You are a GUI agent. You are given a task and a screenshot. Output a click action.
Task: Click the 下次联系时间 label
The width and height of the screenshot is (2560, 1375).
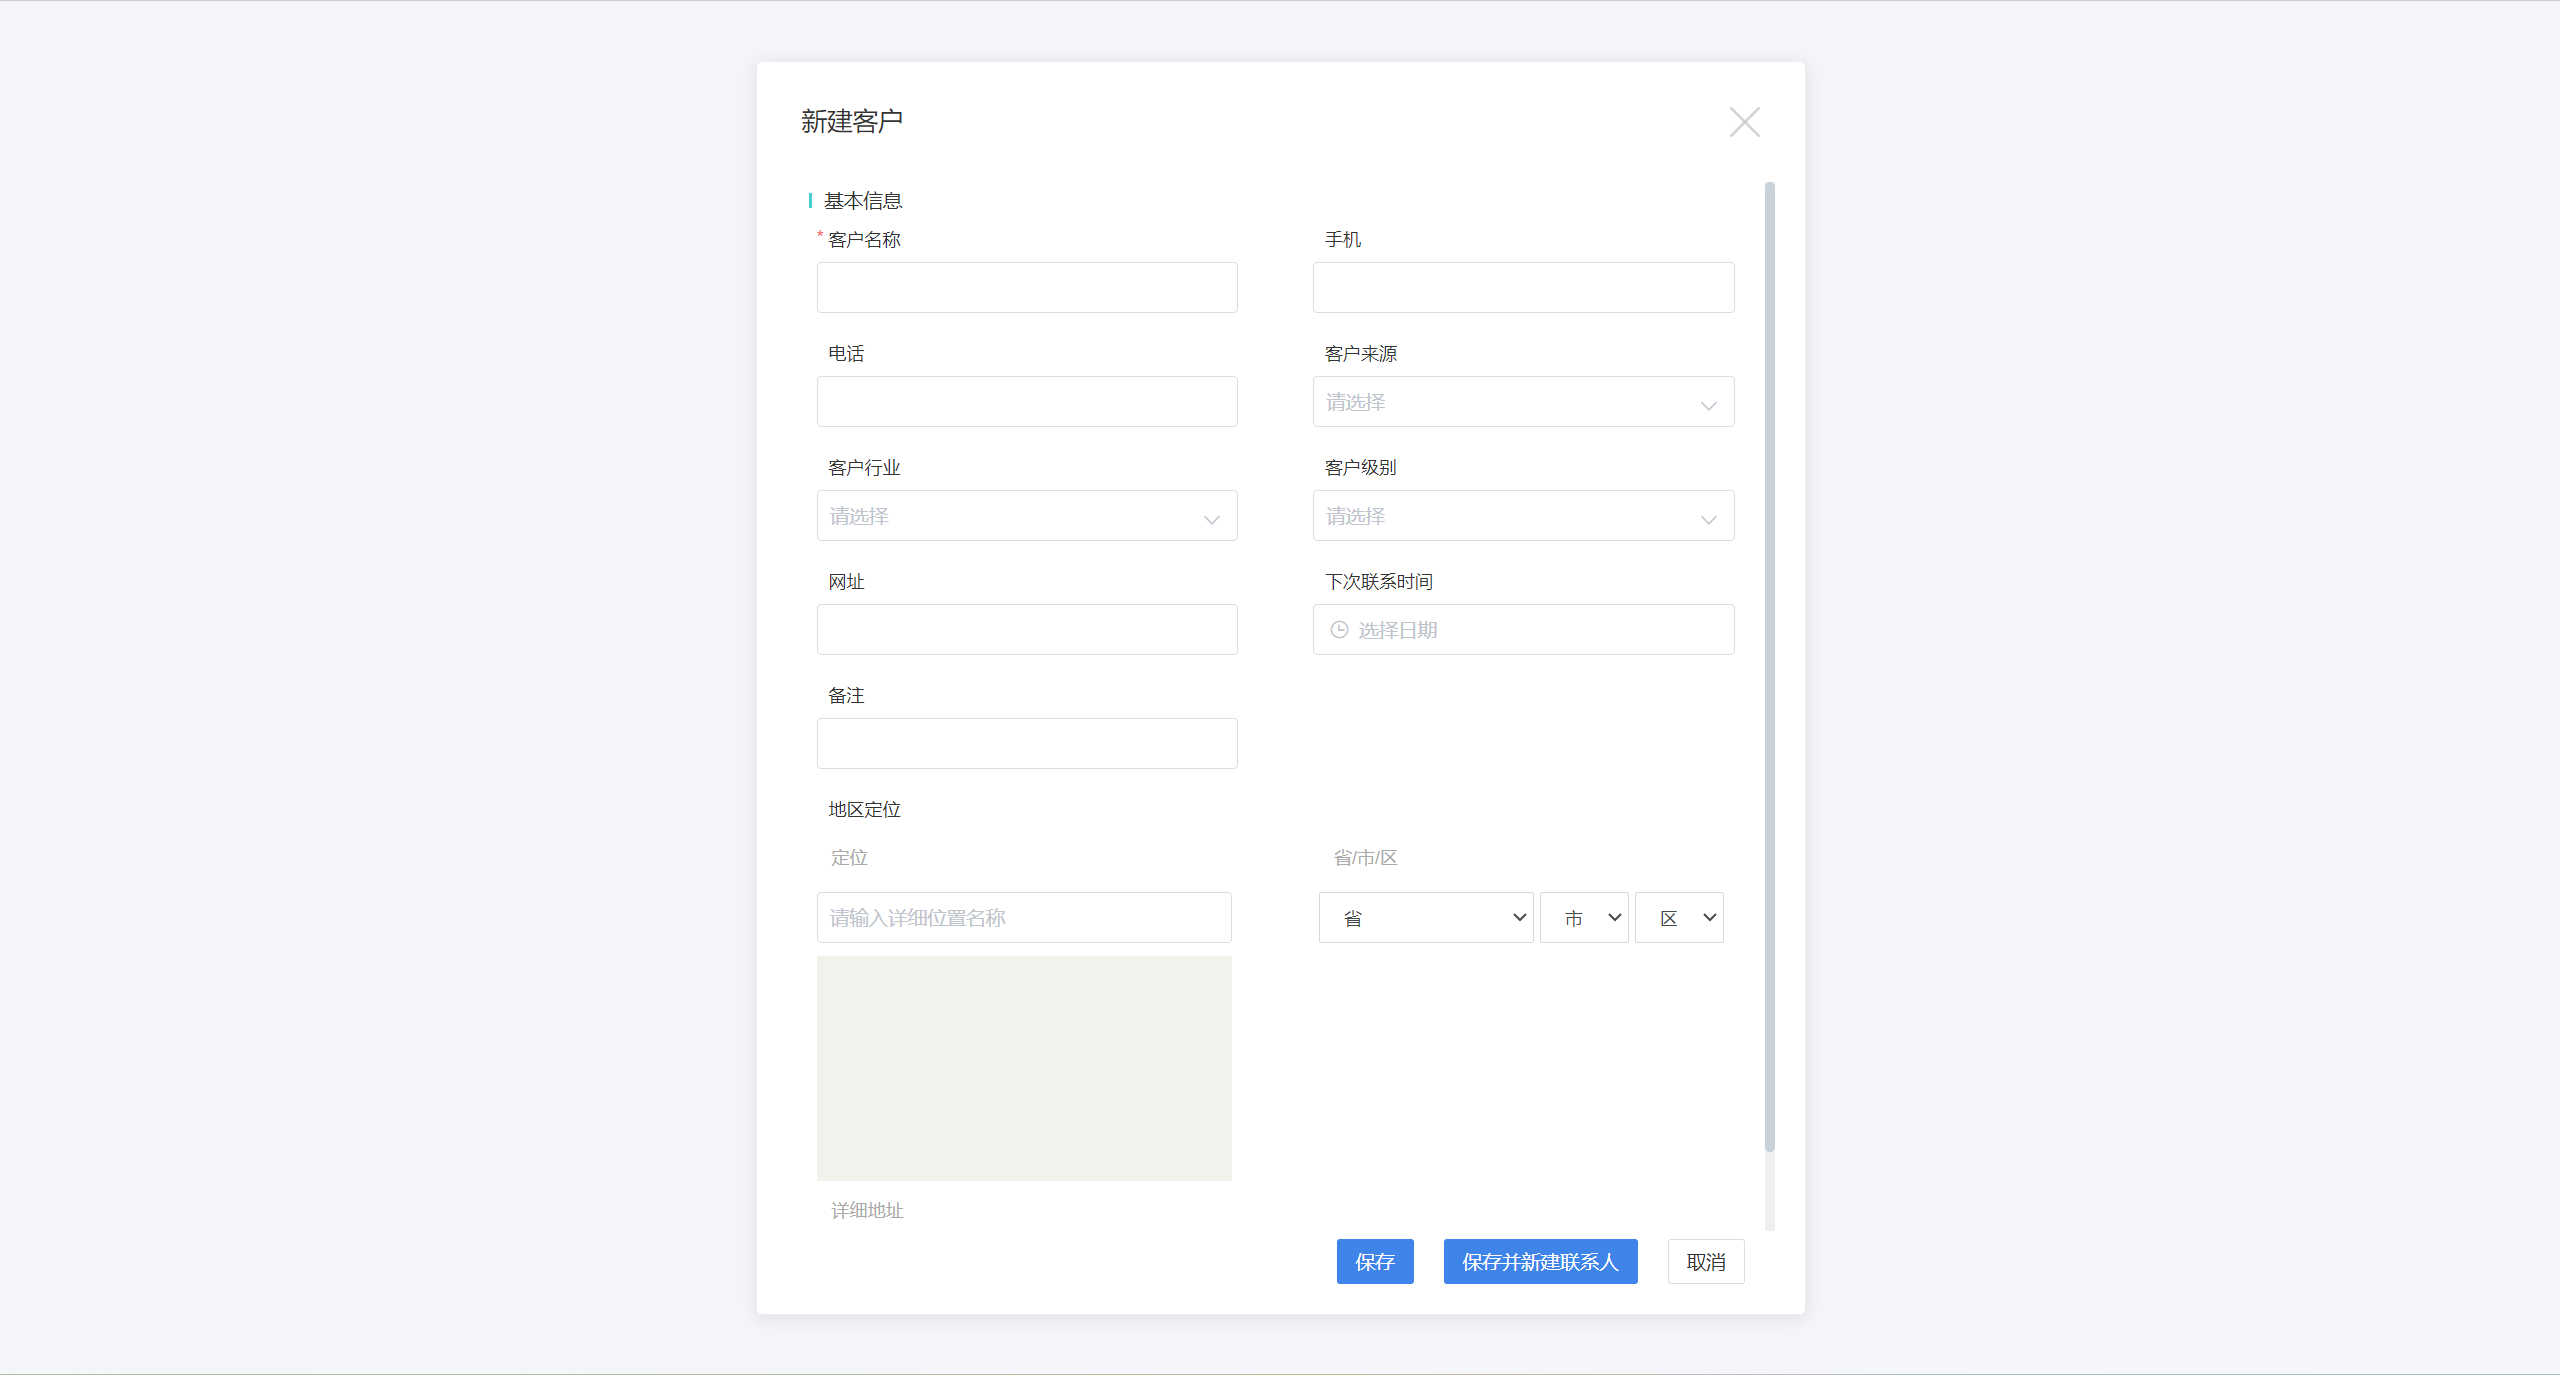click(x=1378, y=581)
